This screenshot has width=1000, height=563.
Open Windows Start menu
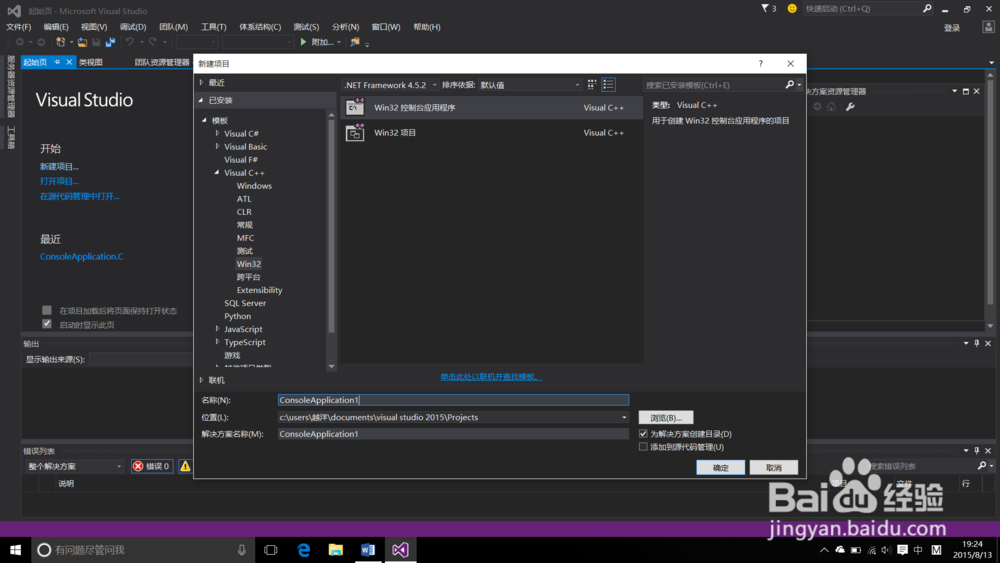(15, 550)
